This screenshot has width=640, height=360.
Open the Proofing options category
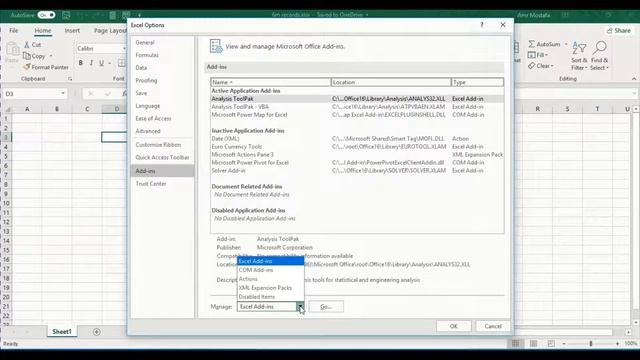162,80
